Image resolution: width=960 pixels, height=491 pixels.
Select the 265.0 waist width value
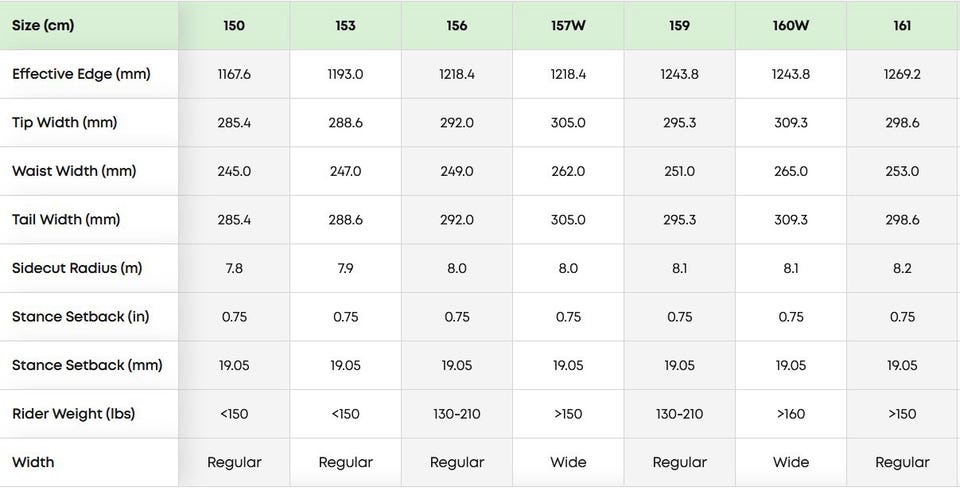tap(791, 171)
